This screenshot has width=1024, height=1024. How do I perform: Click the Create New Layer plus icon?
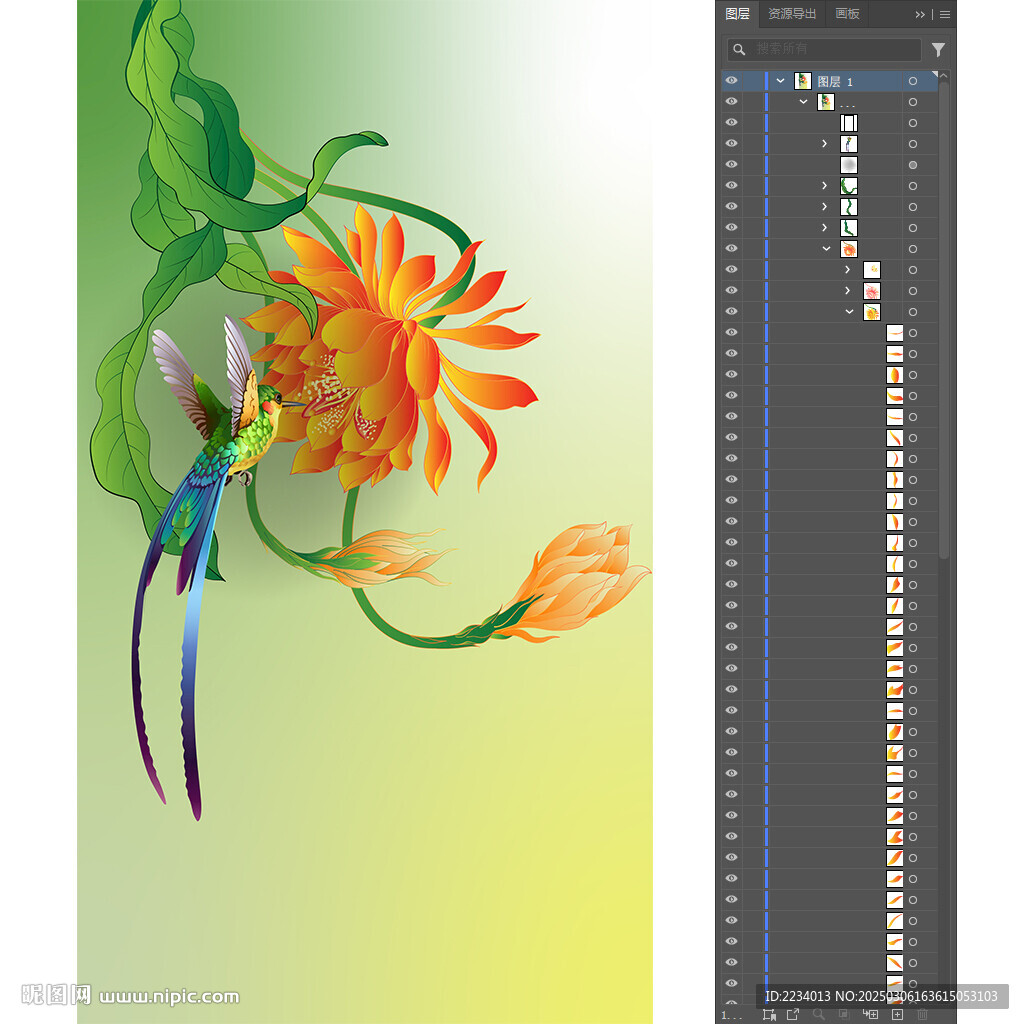tap(897, 1014)
